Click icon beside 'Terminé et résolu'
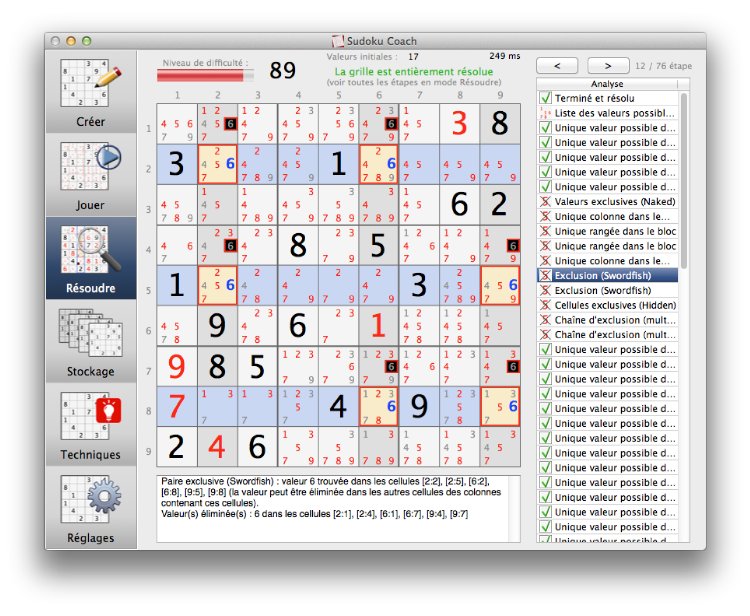The height and width of the screenshot is (616, 750). click(x=545, y=98)
